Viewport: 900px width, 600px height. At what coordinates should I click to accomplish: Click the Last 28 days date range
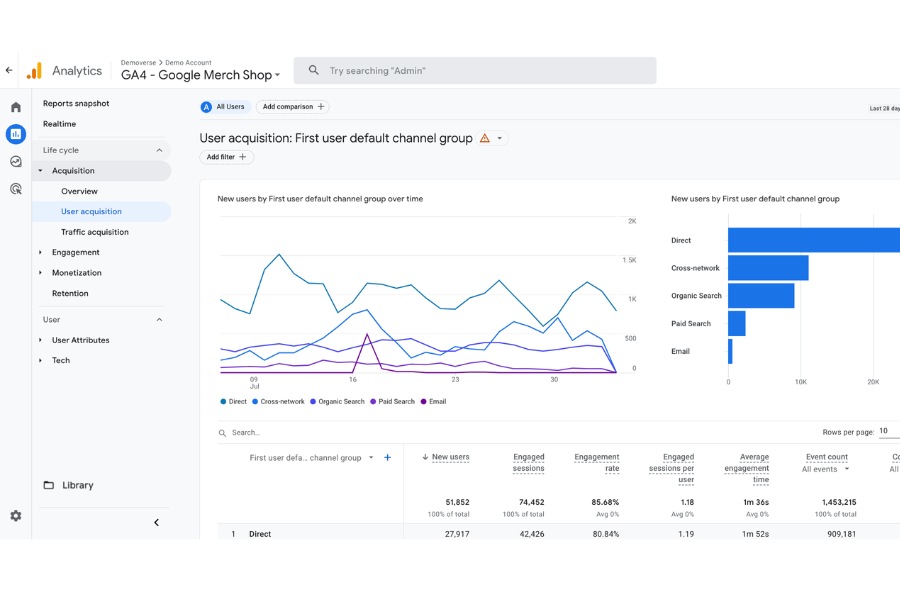point(885,108)
